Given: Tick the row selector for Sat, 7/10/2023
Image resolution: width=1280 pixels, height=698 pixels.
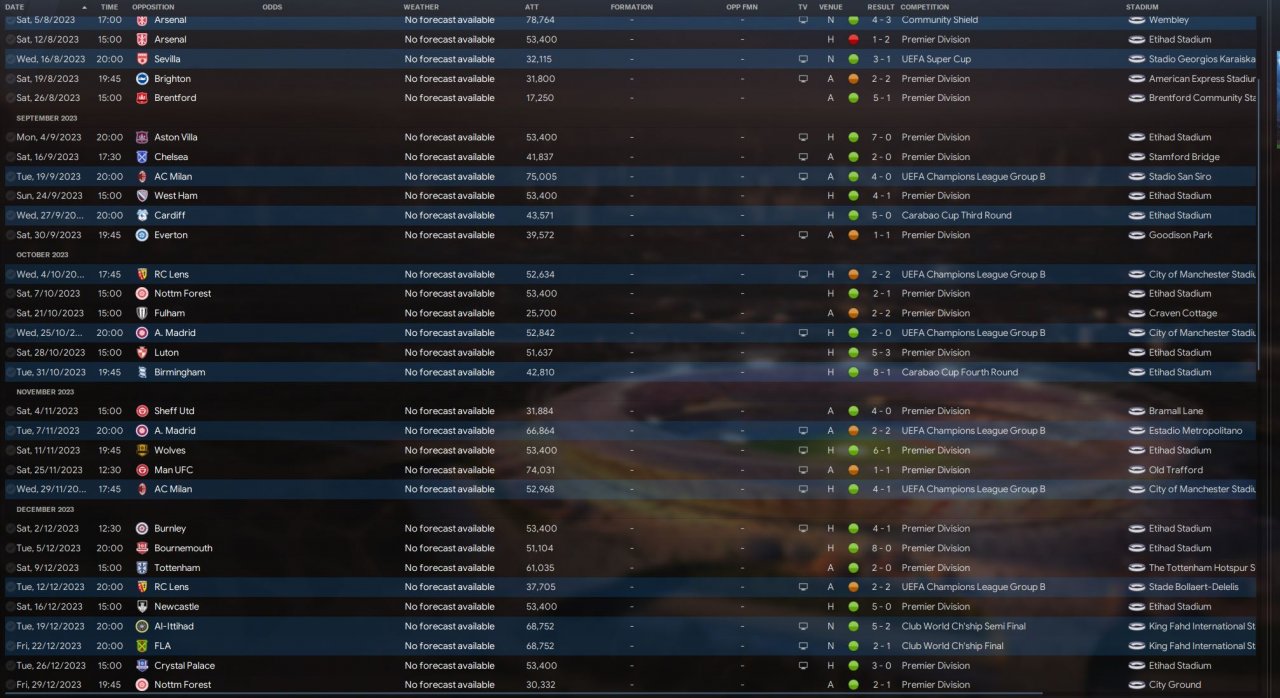Looking at the screenshot, I should pos(10,294).
